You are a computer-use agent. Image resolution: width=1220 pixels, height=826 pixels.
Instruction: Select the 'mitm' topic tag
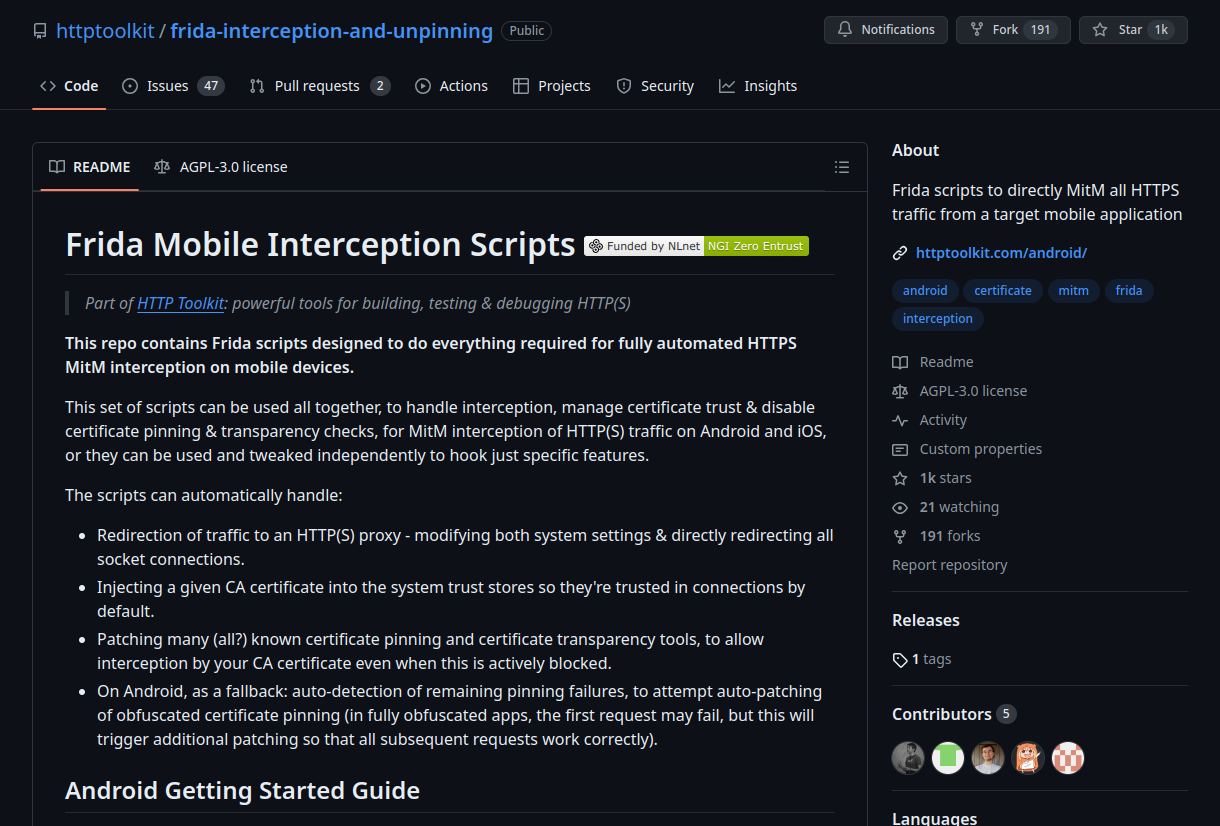(x=1073, y=291)
